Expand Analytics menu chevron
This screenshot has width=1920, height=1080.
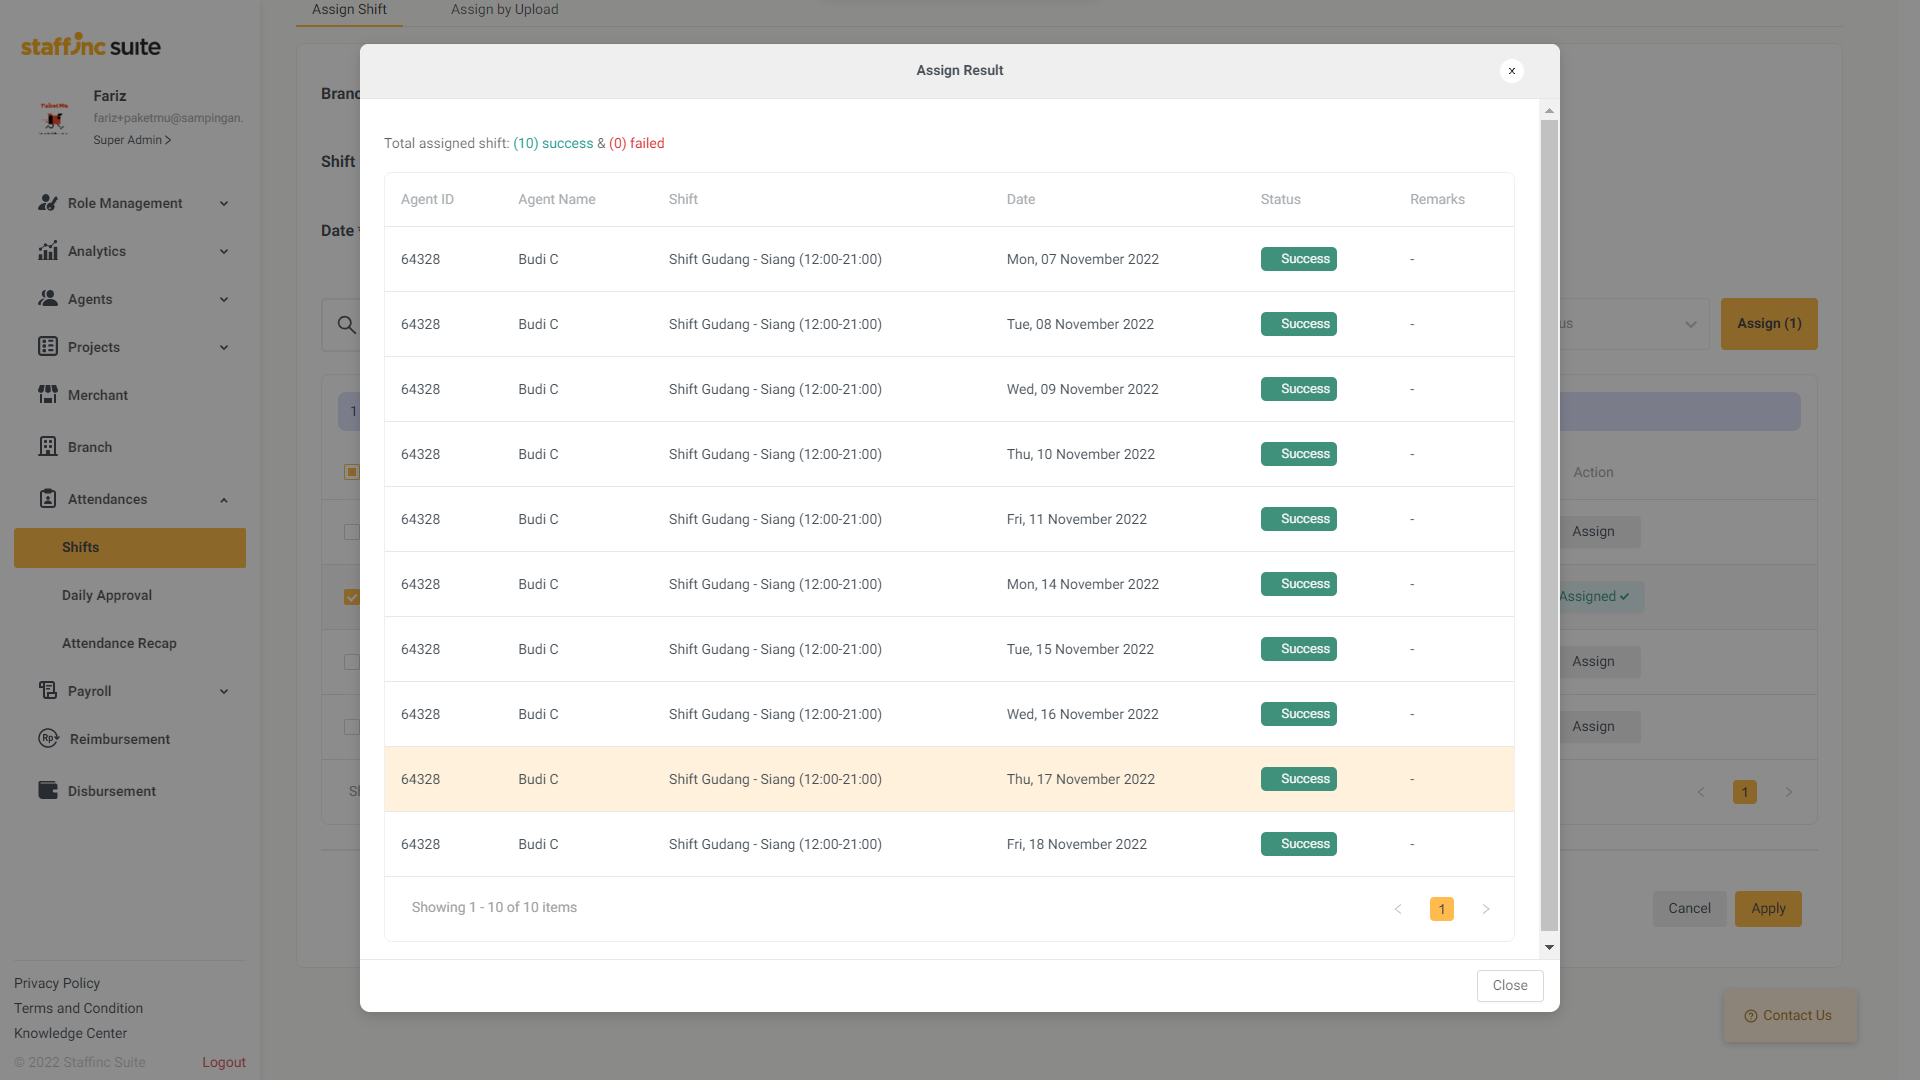(x=224, y=252)
